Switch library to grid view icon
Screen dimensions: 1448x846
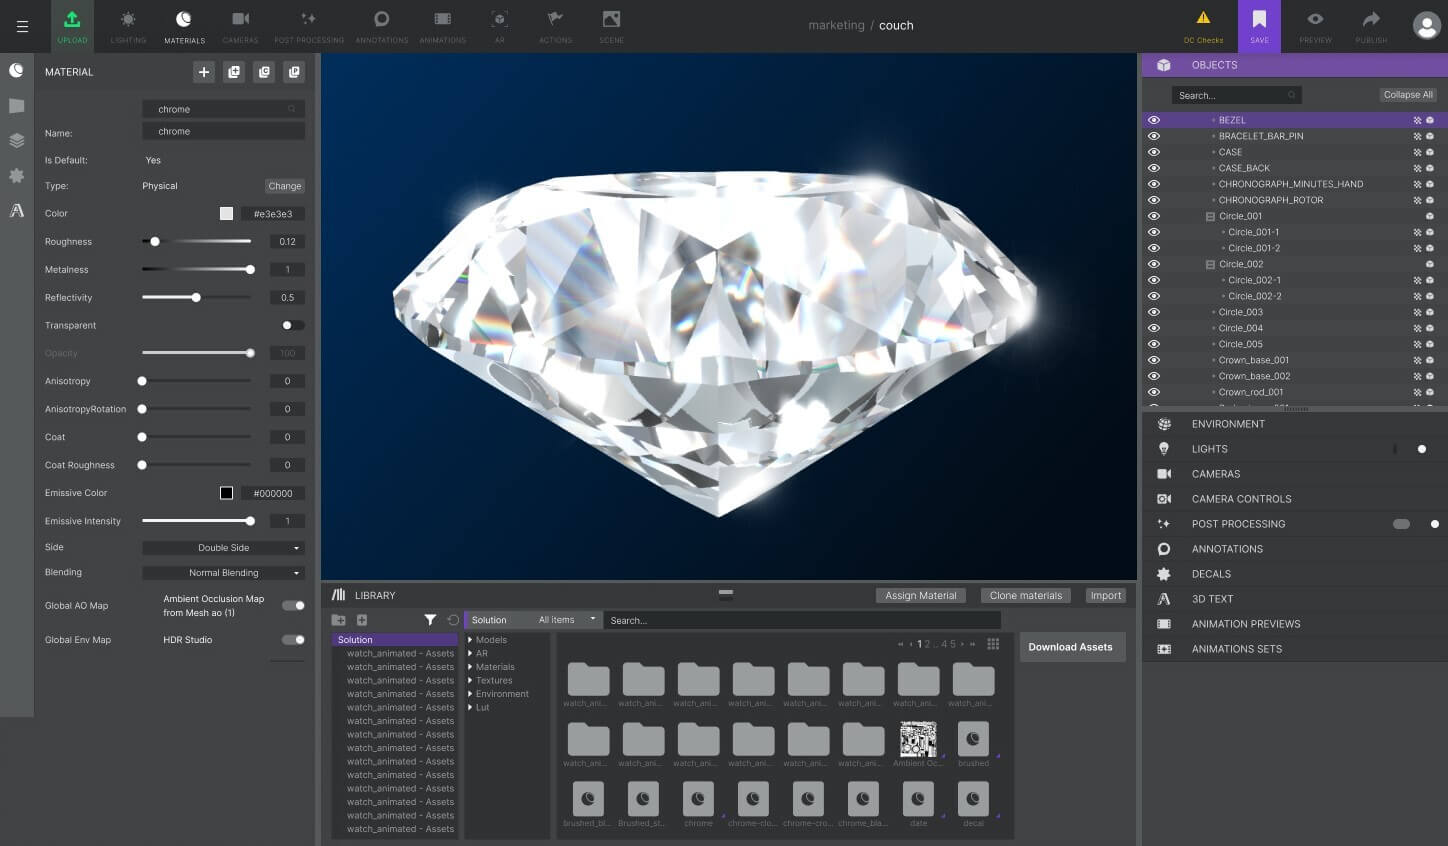993,644
